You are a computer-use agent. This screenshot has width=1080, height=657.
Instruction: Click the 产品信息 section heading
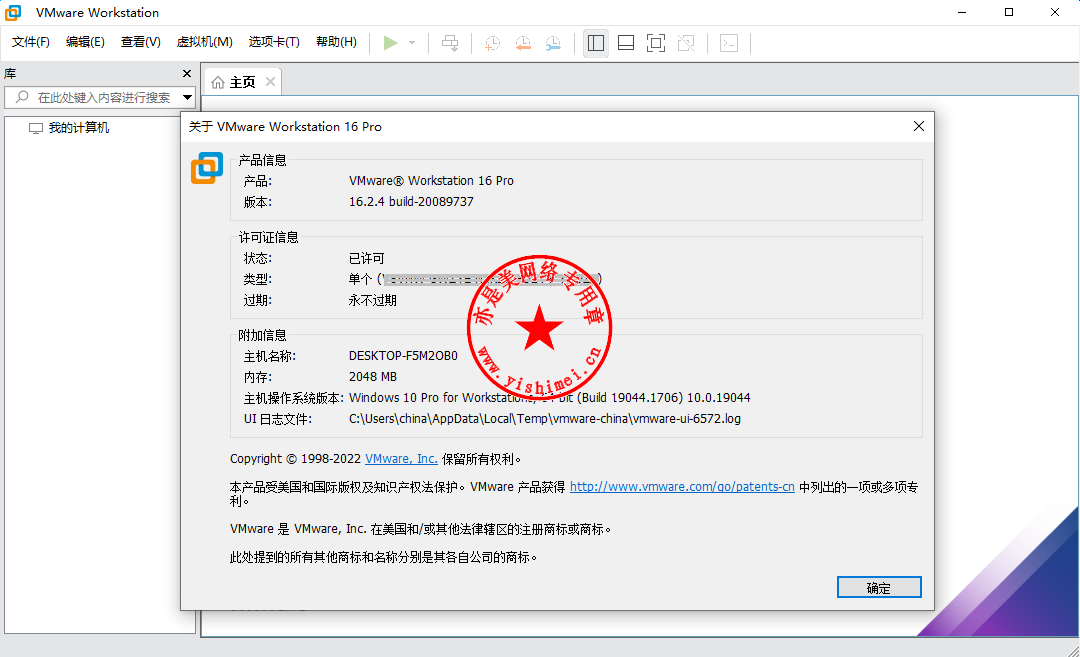tap(262, 160)
